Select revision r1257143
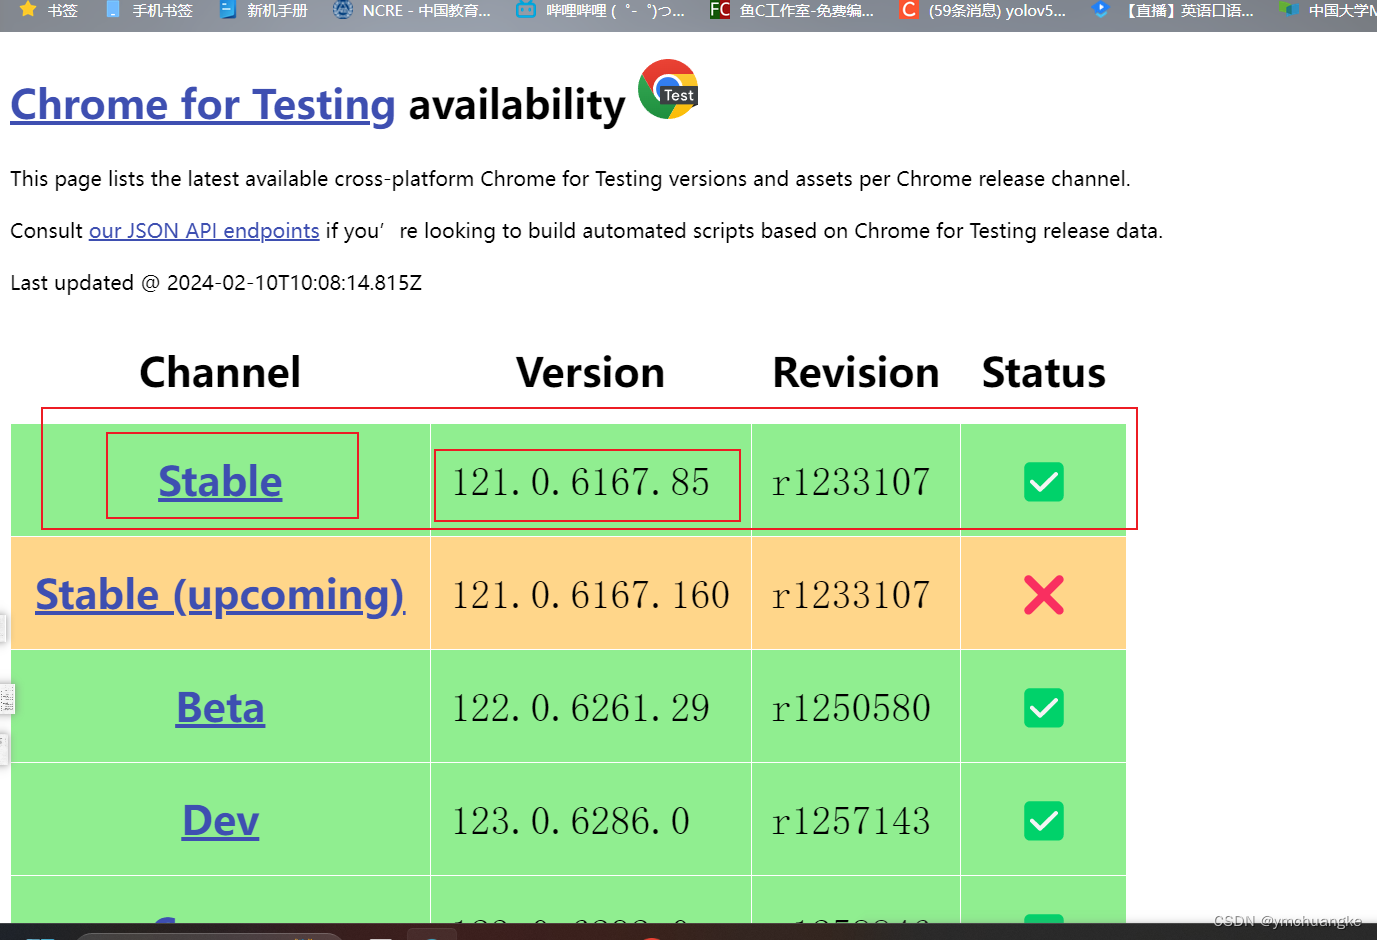Image resolution: width=1377 pixels, height=940 pixels. click(851, 821)
